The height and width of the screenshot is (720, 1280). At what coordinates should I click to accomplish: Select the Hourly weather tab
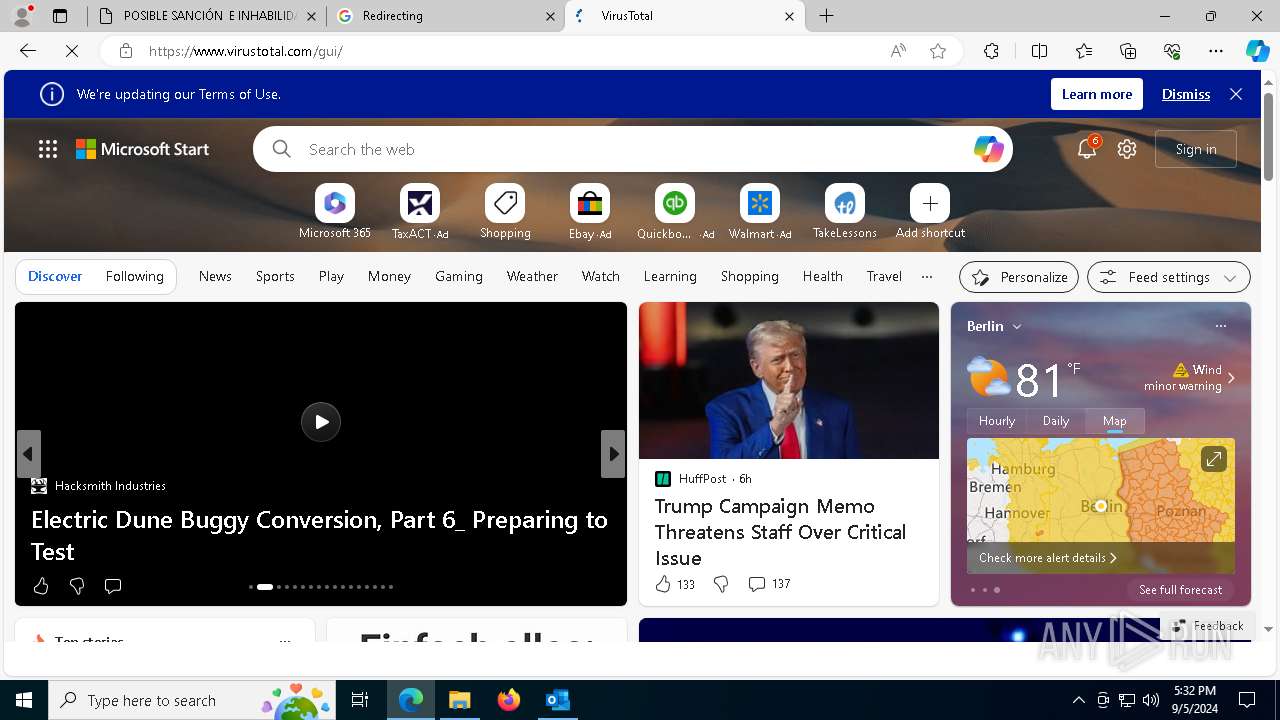(x=997, y=421)
